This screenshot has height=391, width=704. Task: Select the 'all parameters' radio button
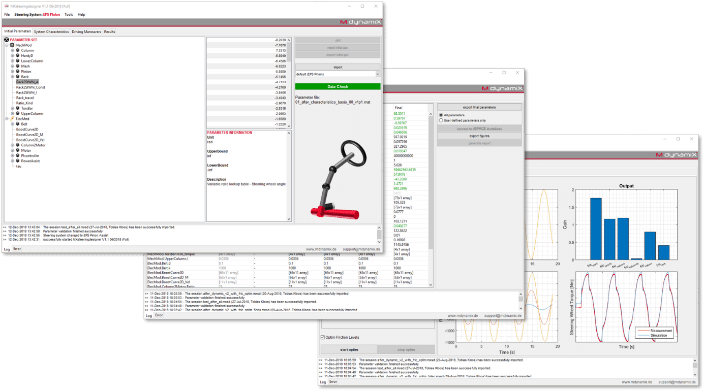[x=441, y=115]
